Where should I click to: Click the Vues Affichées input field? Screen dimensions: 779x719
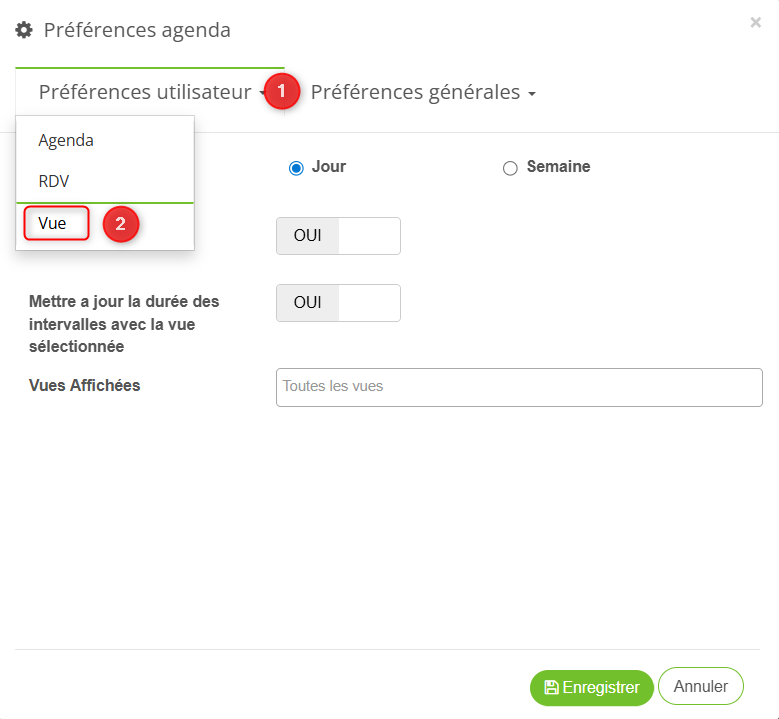pos(519,387)
